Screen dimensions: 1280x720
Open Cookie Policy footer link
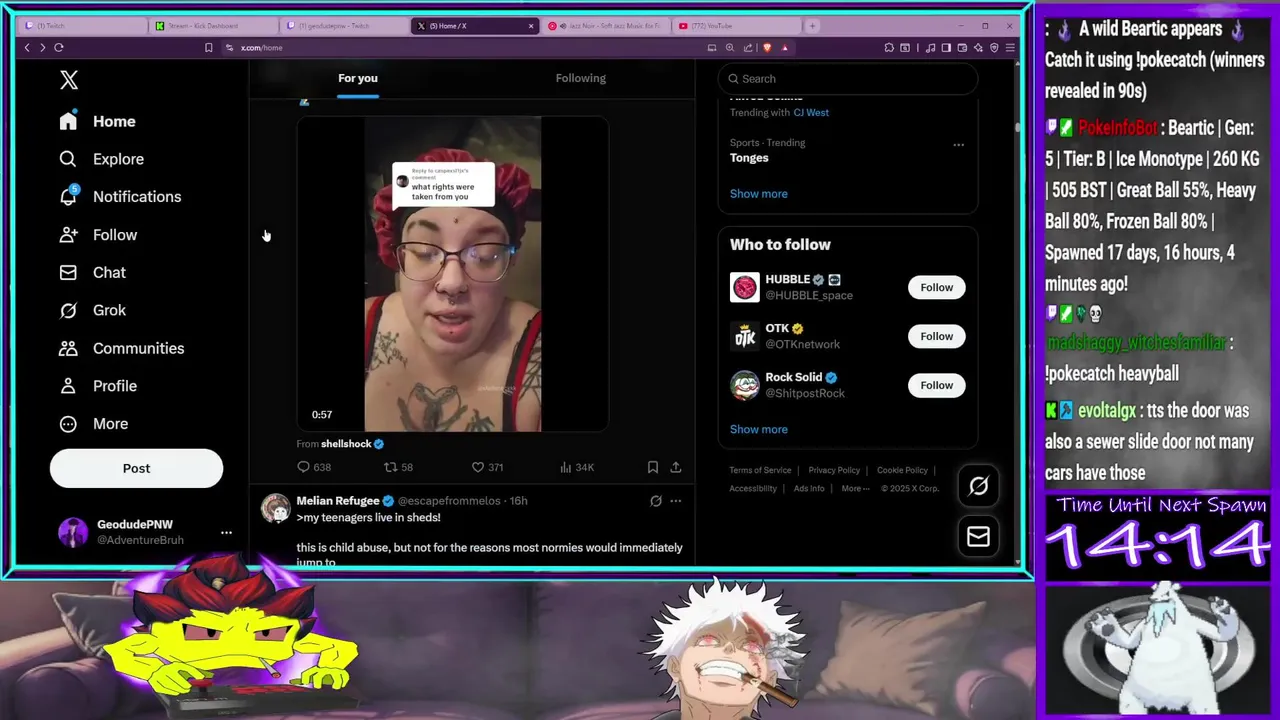(902, 470)
